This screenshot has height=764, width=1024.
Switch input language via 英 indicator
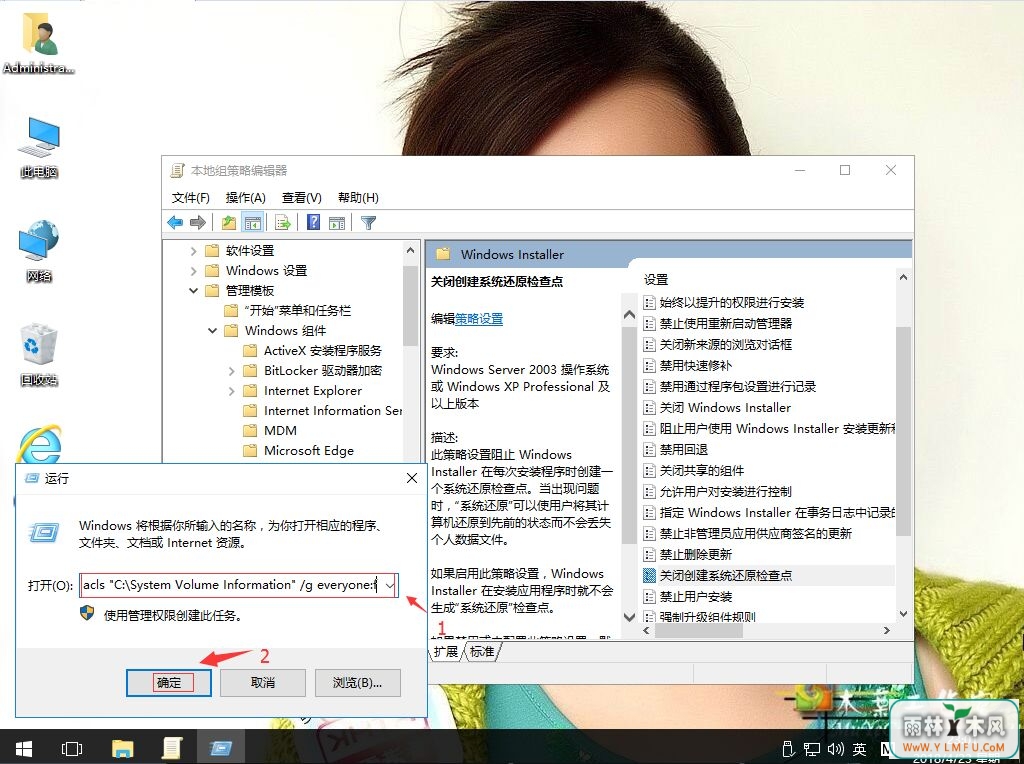click(x=859, y=749)
